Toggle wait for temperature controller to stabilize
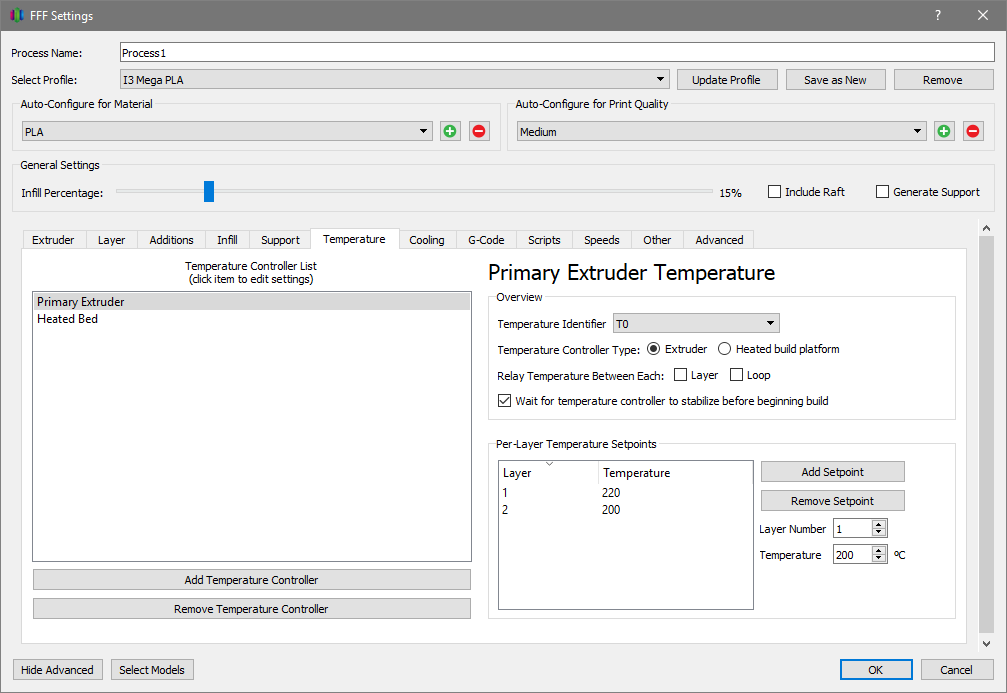 pos(504,401)
